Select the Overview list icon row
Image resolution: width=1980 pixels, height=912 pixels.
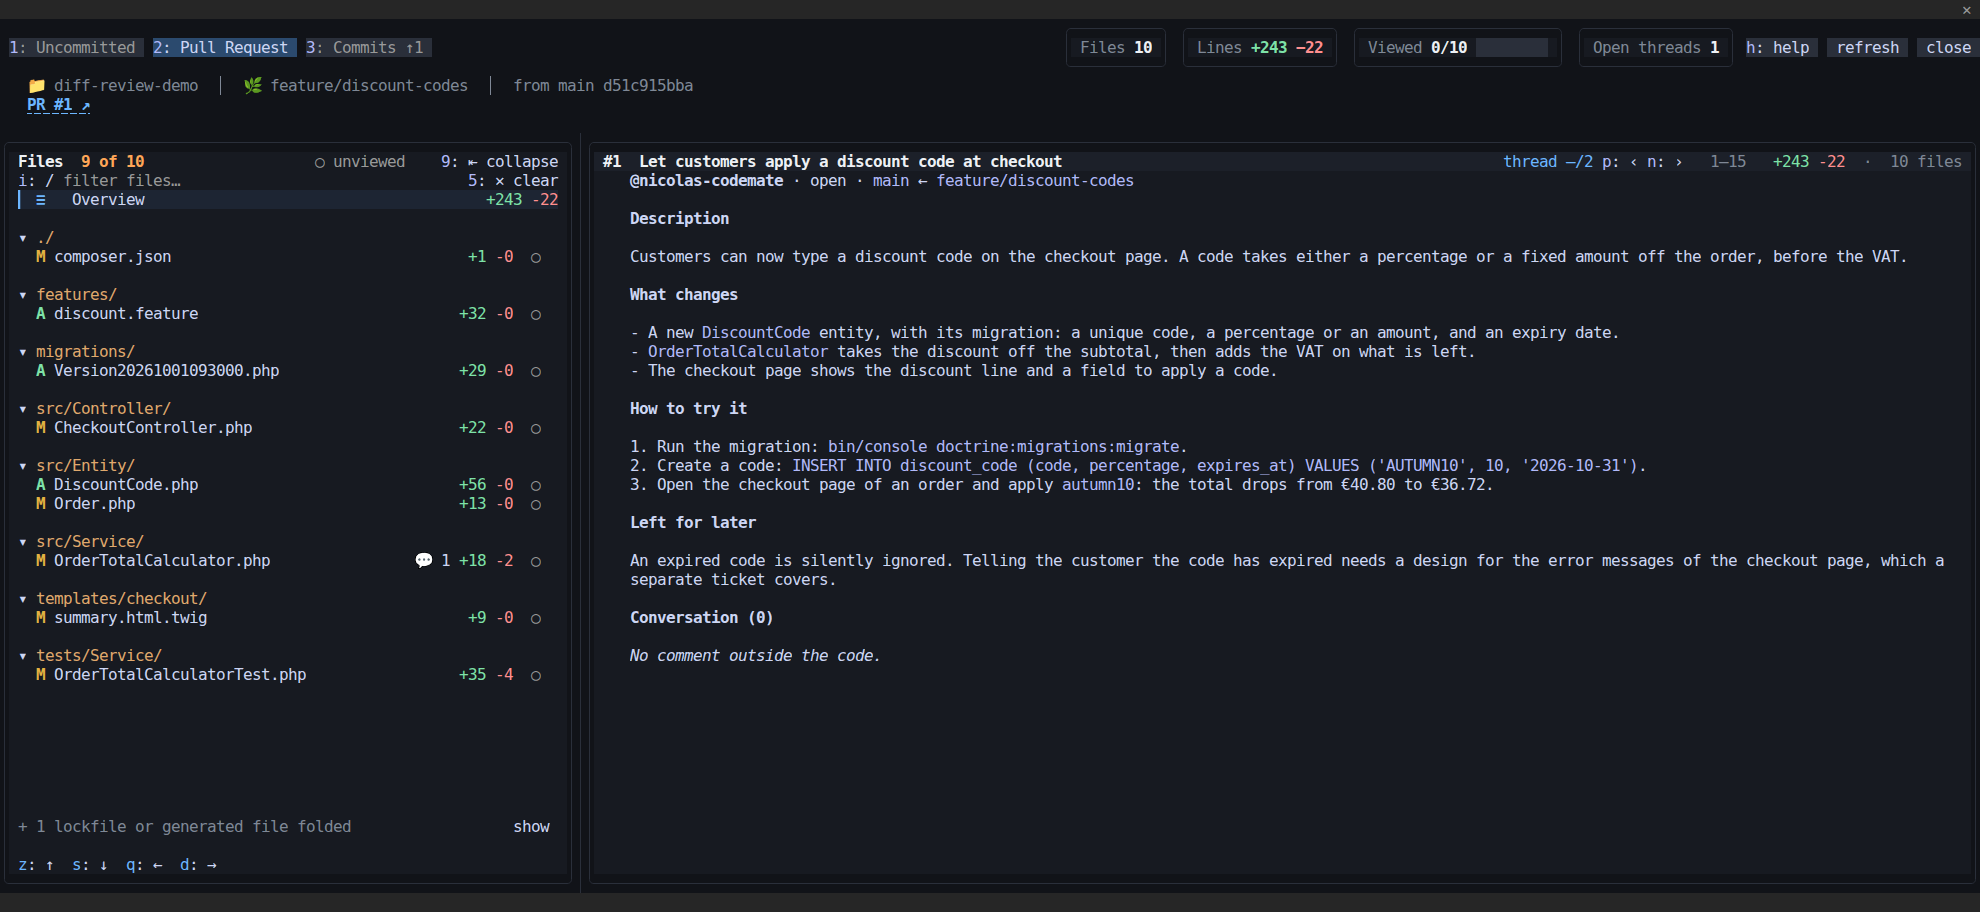[x=288, y=200]
